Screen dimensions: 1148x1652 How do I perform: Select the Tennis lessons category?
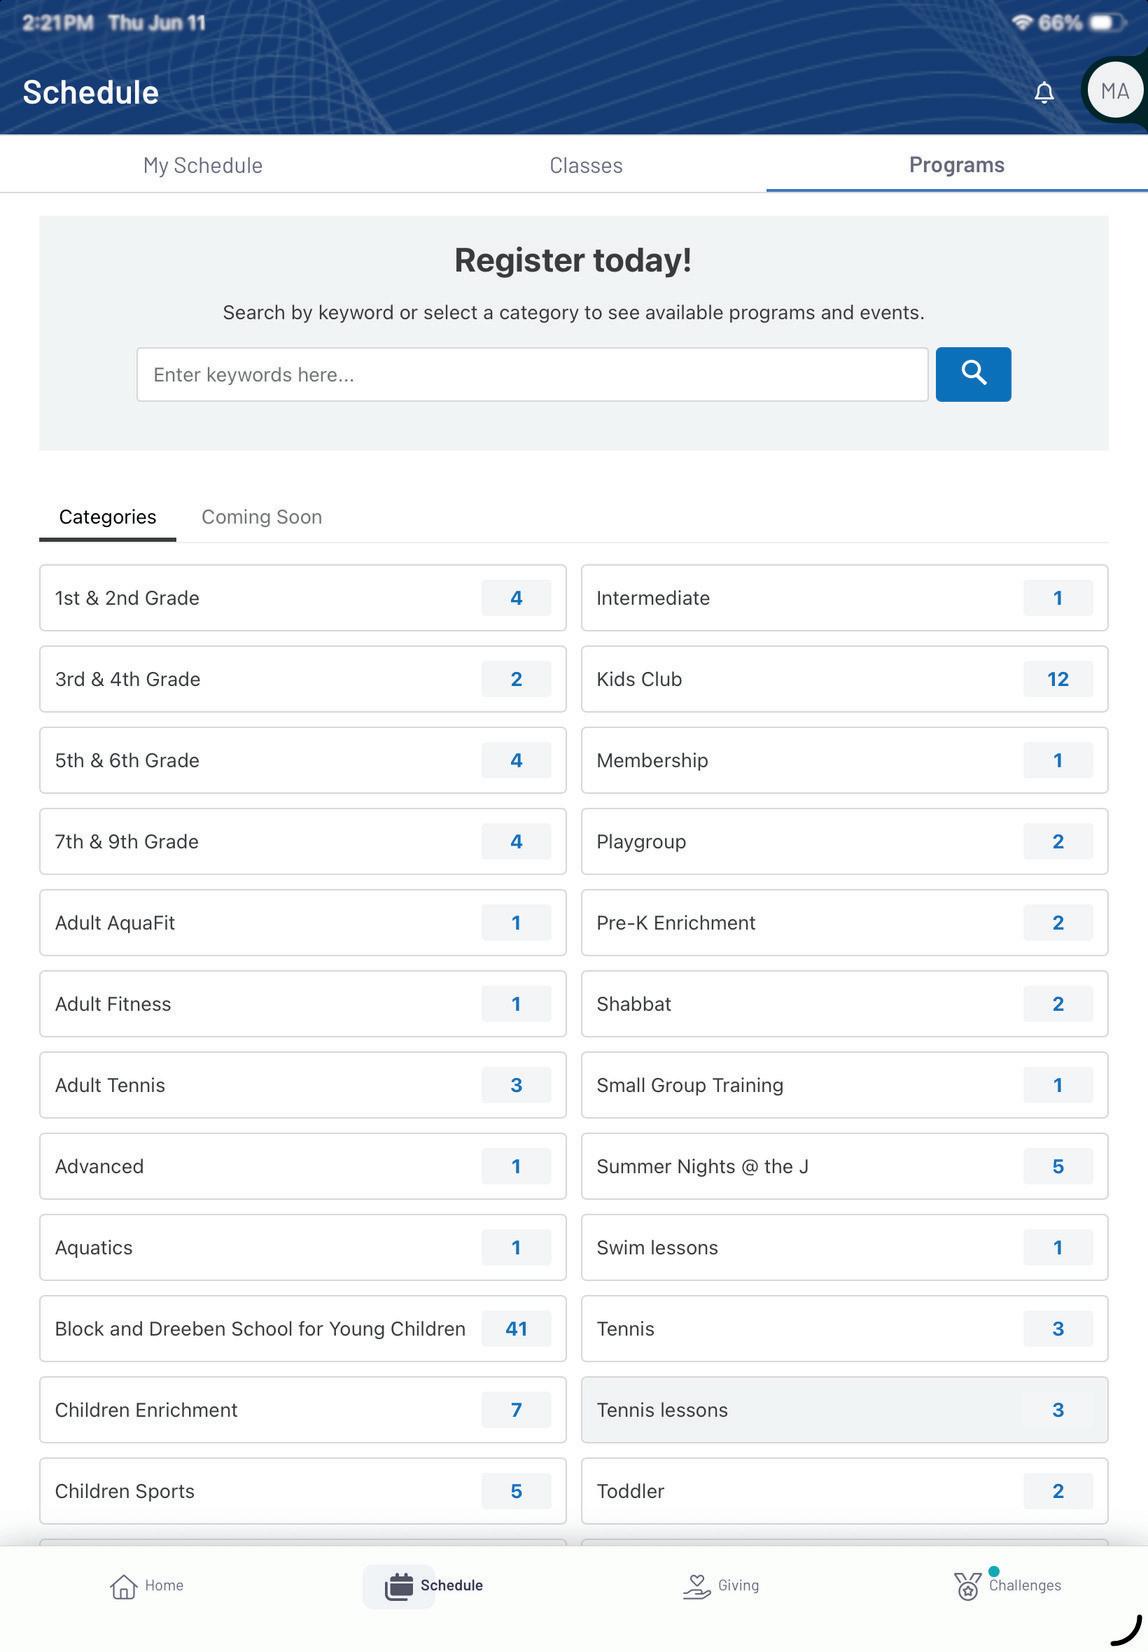[x=844, y=1410]
